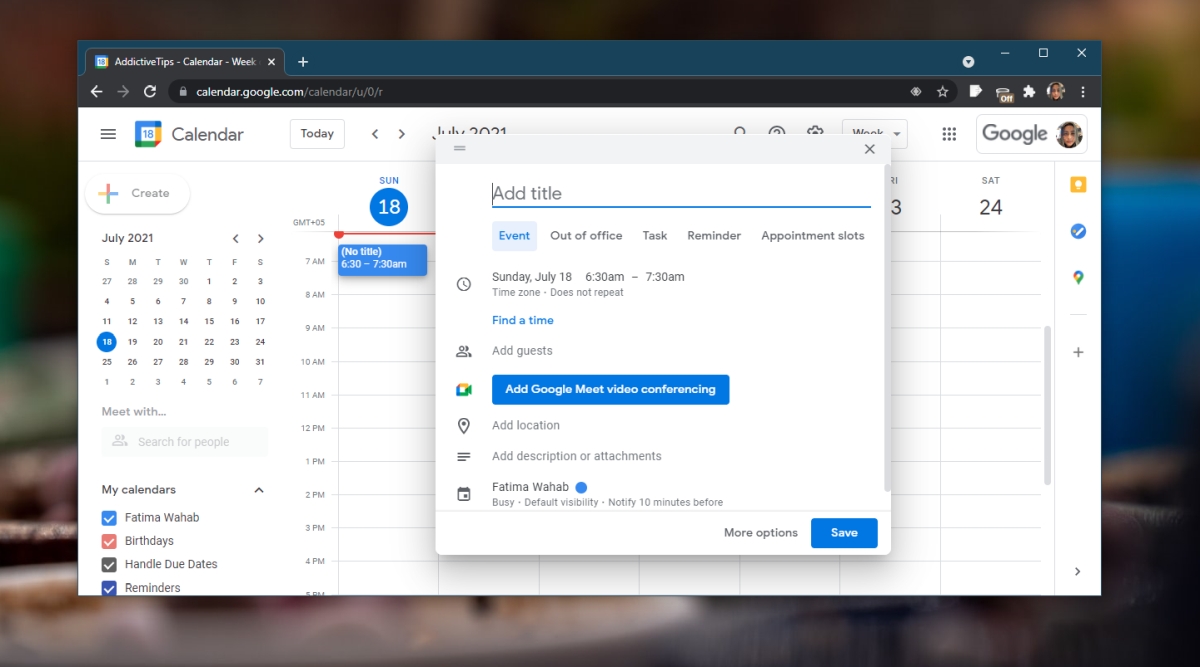The image size is (1200, 667).
Task: Open the Week view dropdown
Action: pyautogui.click(x=874, y=134)
